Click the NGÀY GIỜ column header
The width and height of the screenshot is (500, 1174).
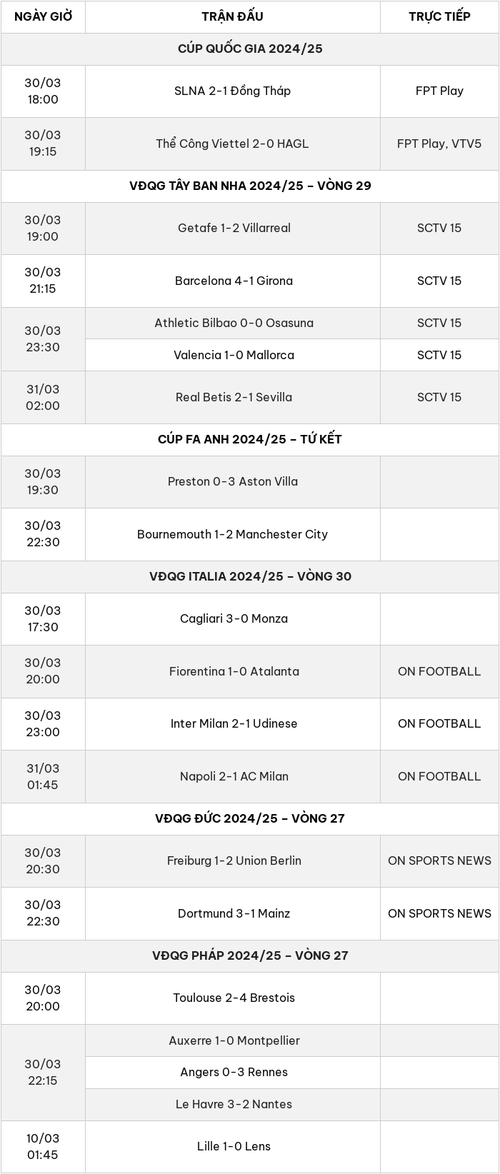[x=43, y=16]
